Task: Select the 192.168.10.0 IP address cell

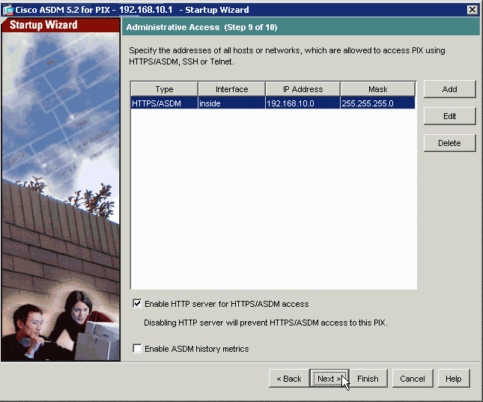Action: [x=303, y=103]
